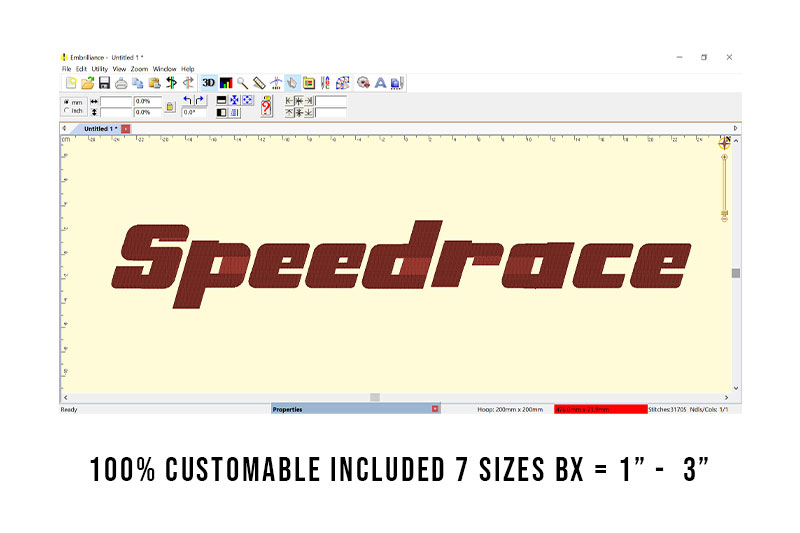Close the Untitled 1 tab
Image resolution: width=800 pixels, height=533 pixels.
pyautogui.click(x=126, y=129)
